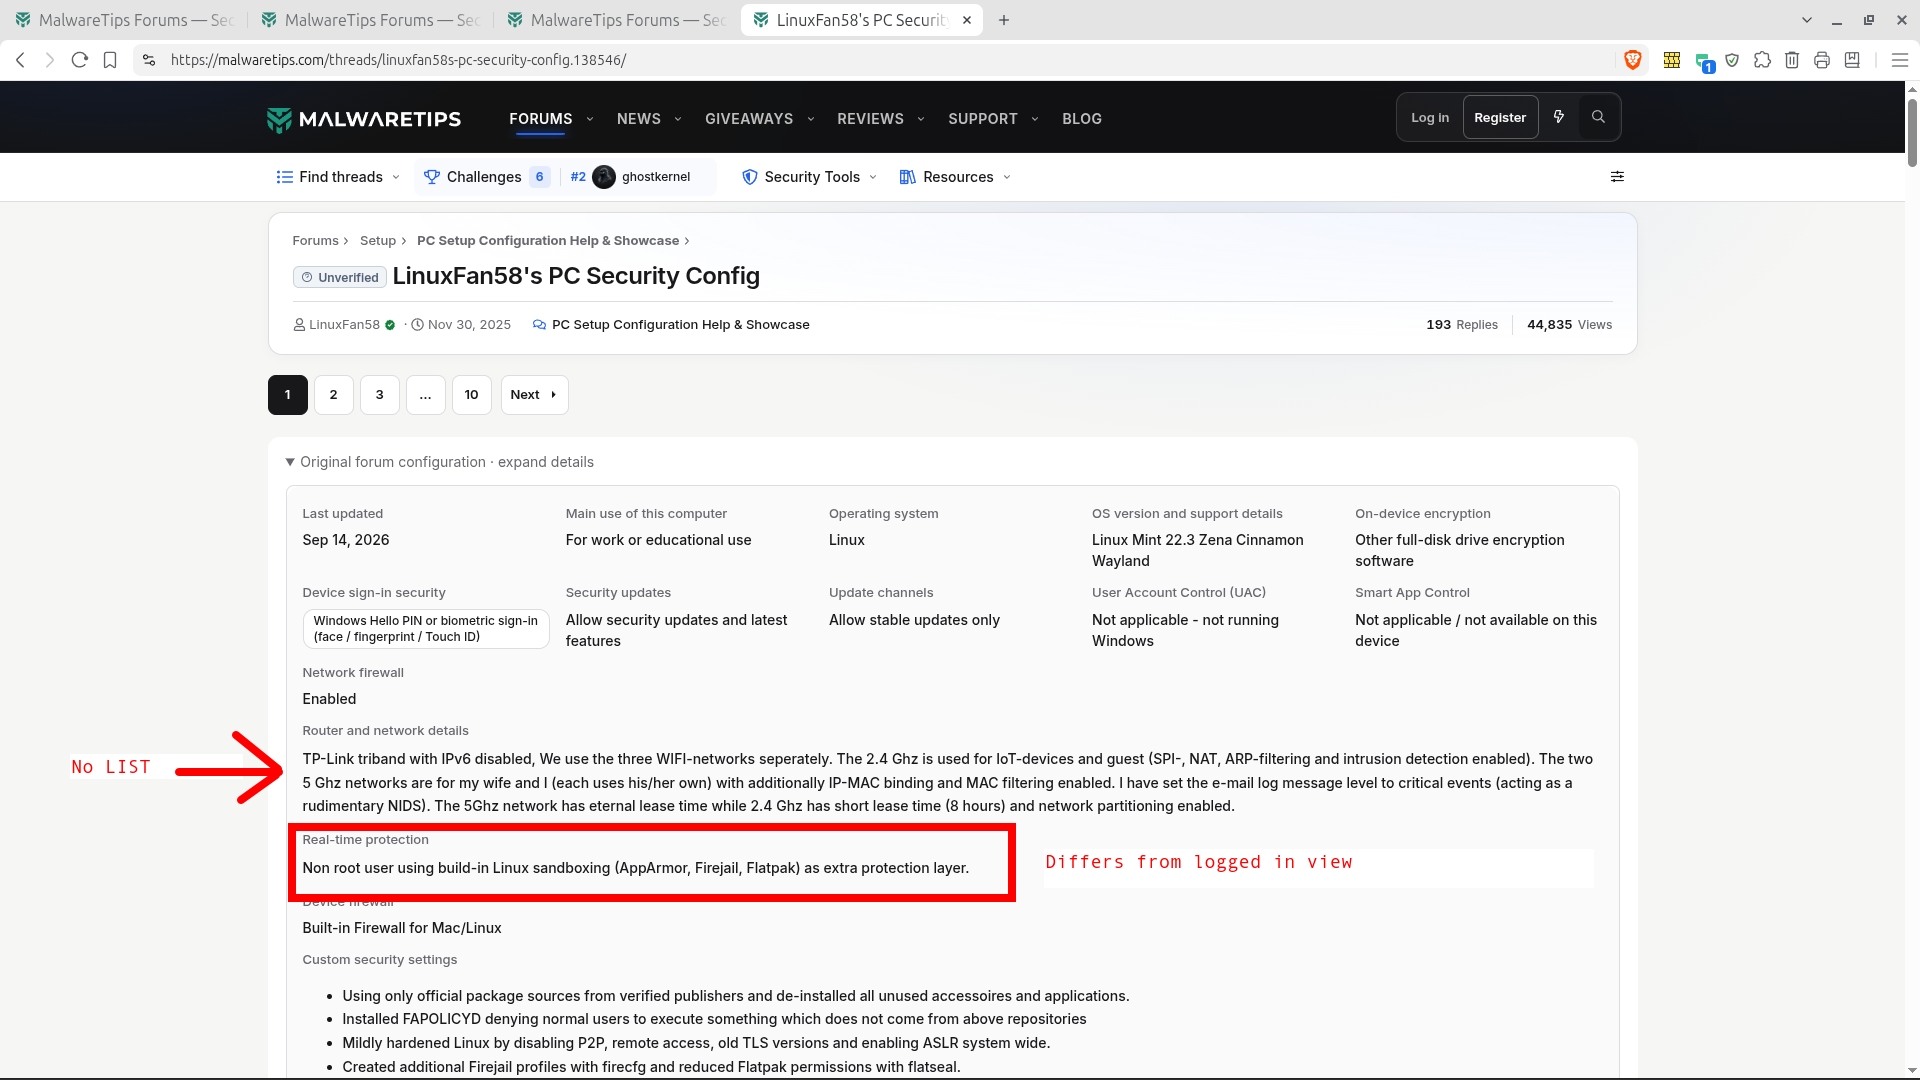The height and width of the screenshot is (1080, 1920).
Task: Expand the News dropdown arrow
Action: pos(678,119)
